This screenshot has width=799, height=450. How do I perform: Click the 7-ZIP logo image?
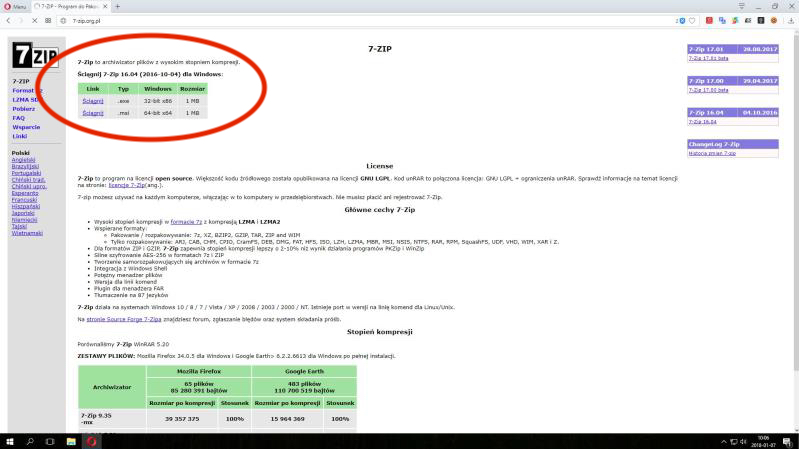tap(35, 55)
